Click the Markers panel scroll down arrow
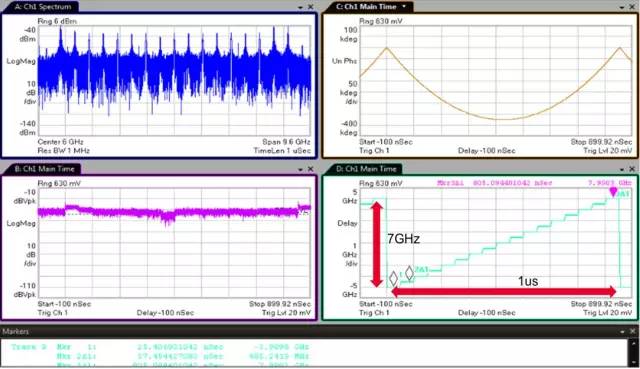The height and width of the screenshot is (369, 640). 633,361
